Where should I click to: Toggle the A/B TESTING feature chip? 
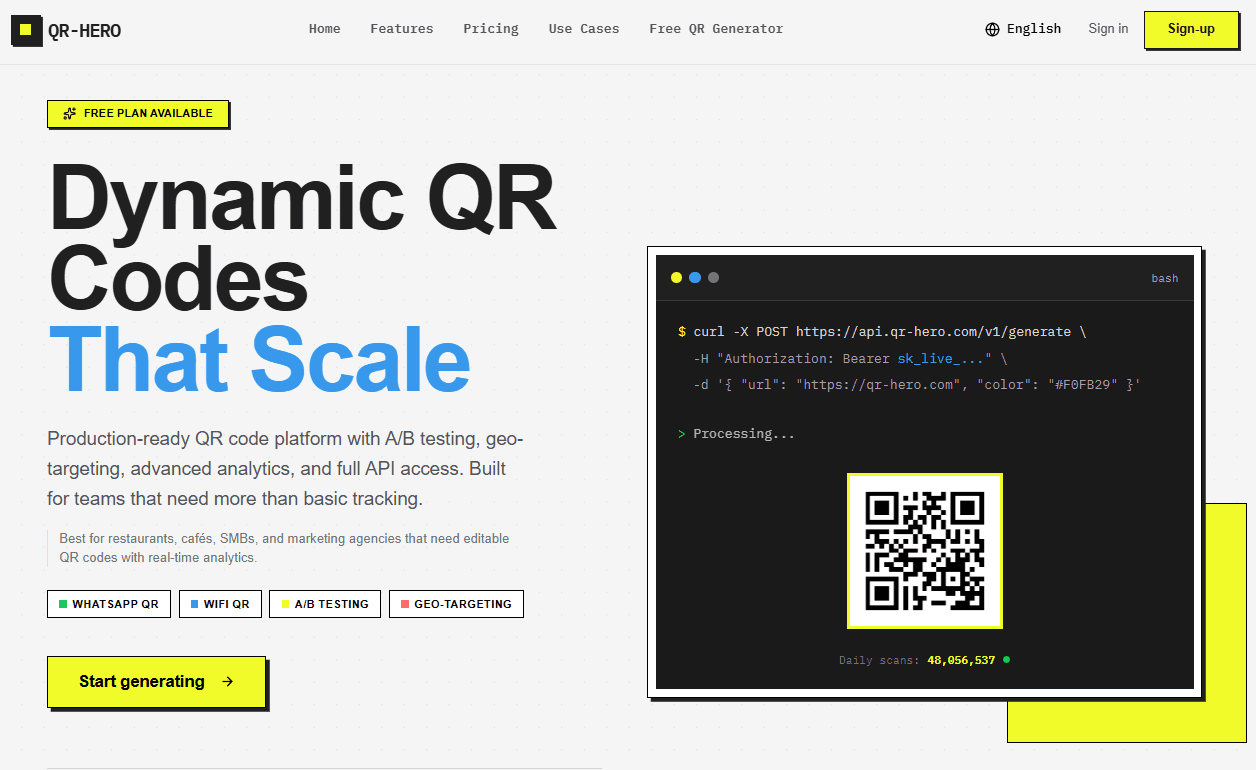pos(324,604)
